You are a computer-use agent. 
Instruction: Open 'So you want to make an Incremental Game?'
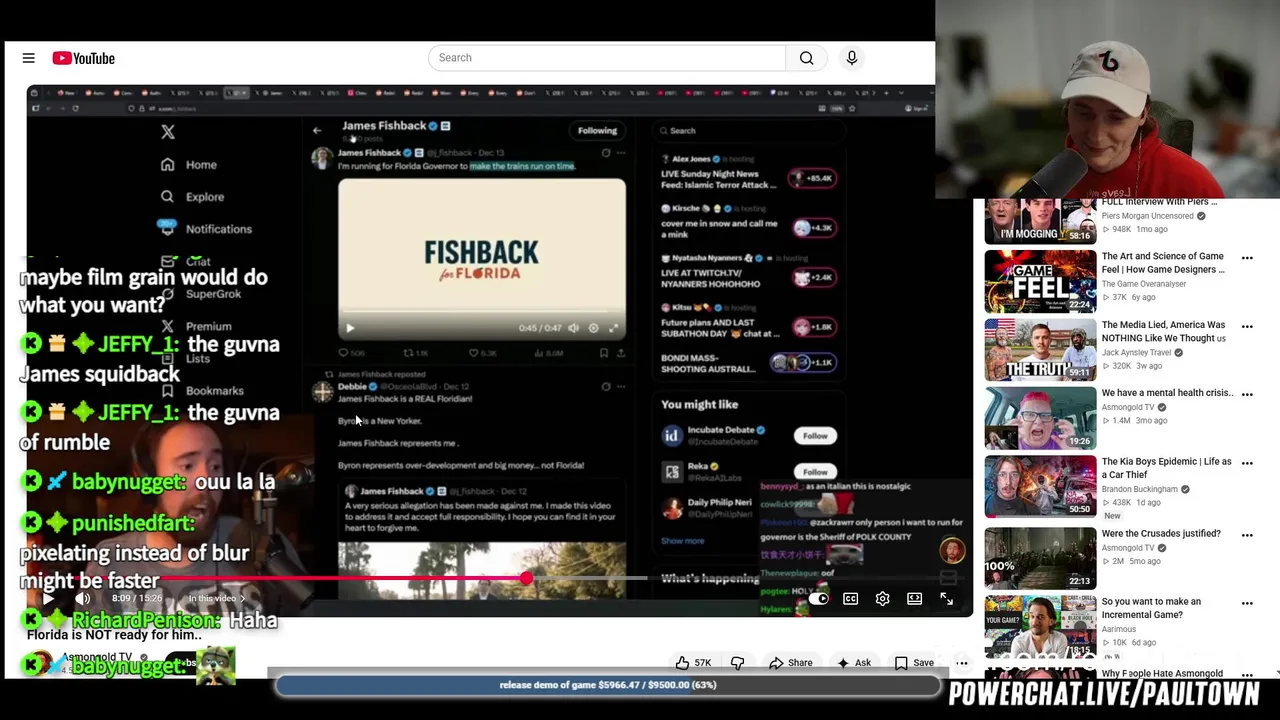point(1151,608)
